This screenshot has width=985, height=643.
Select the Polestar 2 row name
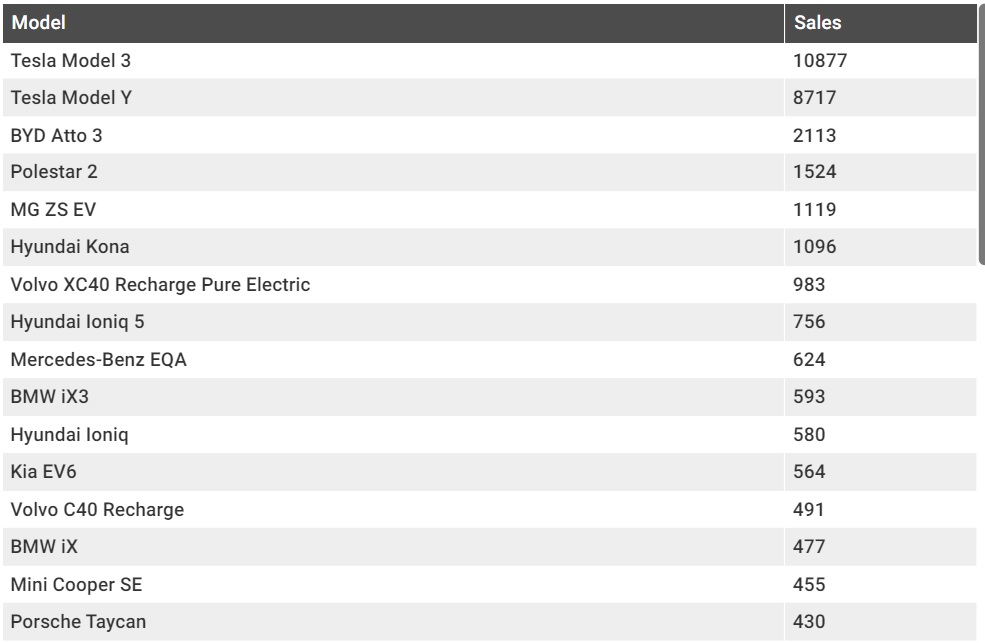coord(54,172)
